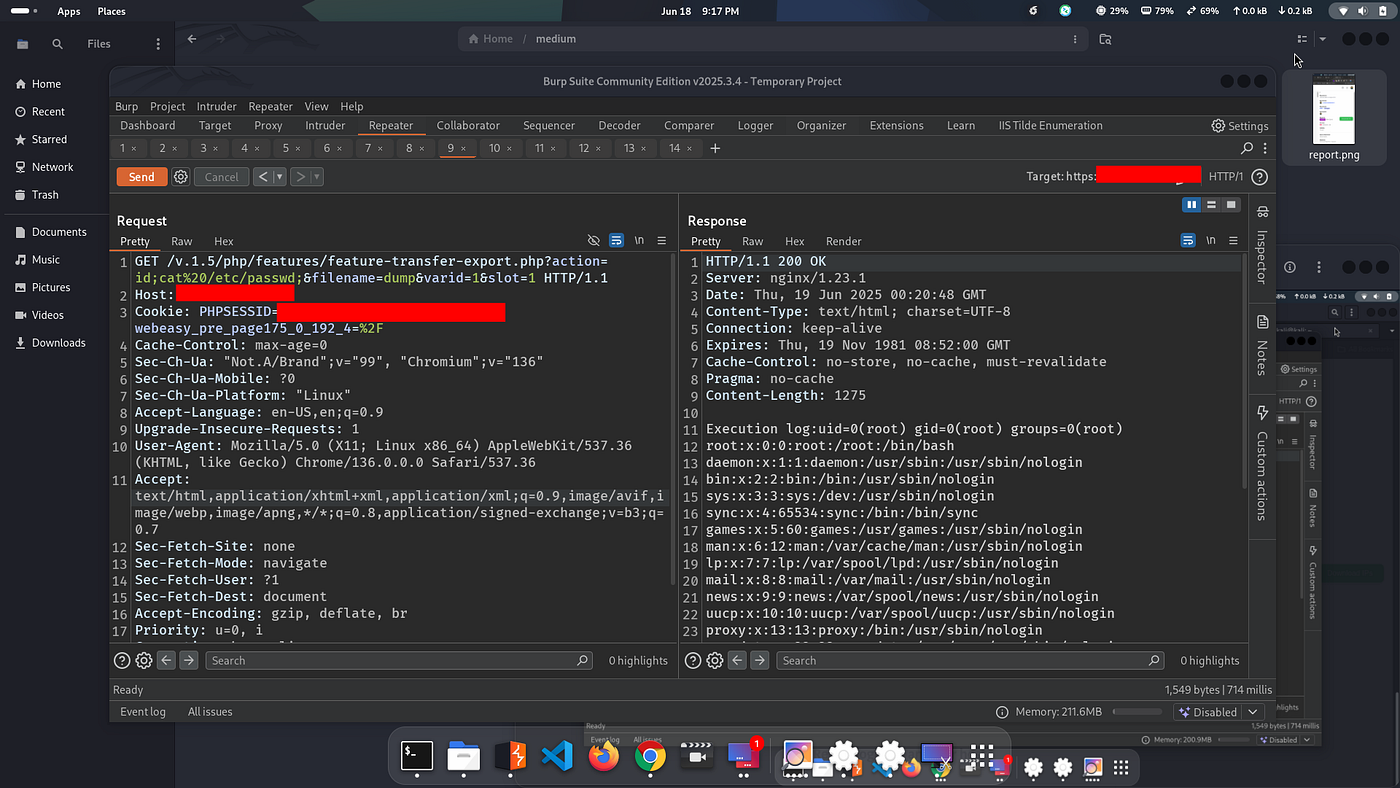
Task: Open the Event log
Action: [x=143, y=712]
